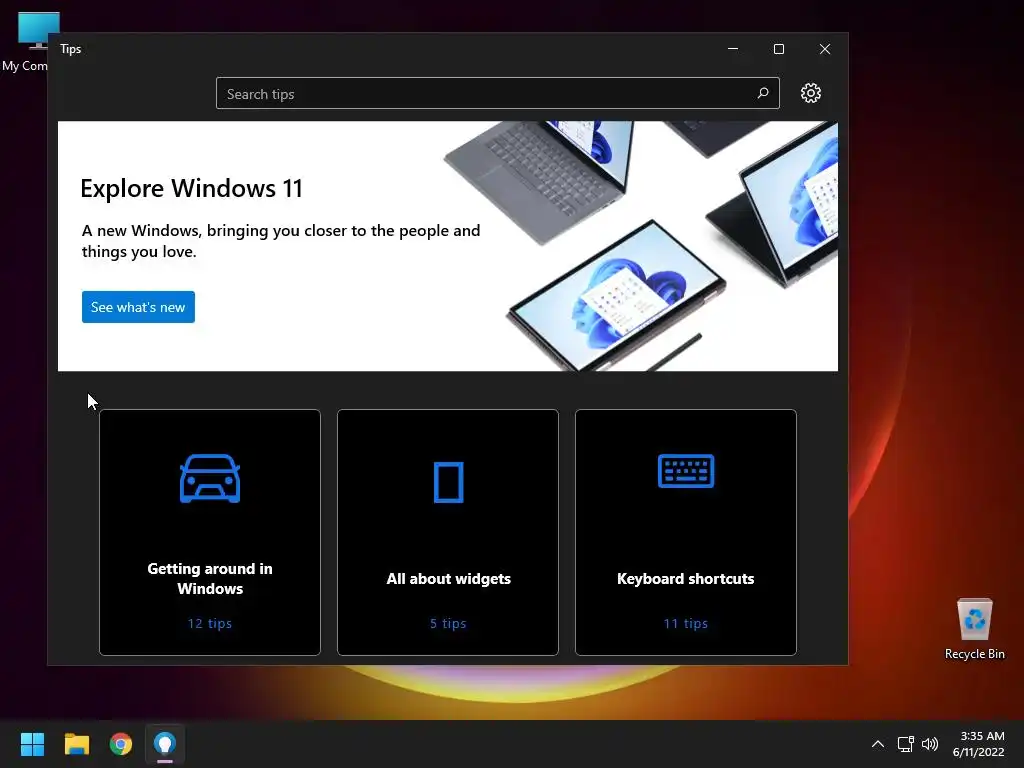
Task: Open the Tips settings gear icon
Action: pyautogui.click(x=810, y=93)
